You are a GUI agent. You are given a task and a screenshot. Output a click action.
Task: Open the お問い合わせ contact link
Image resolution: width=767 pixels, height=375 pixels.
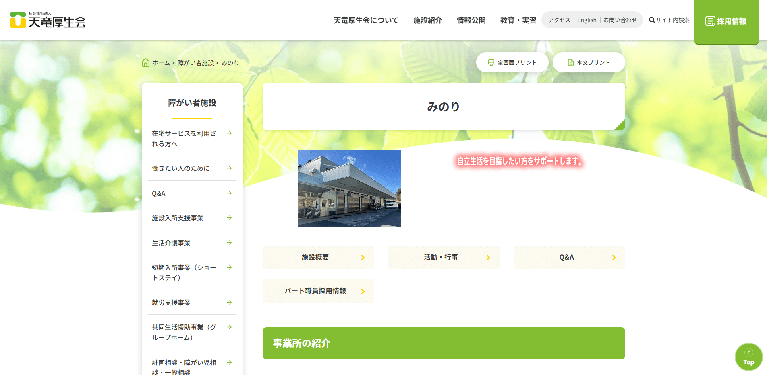(x=620, y=21)
